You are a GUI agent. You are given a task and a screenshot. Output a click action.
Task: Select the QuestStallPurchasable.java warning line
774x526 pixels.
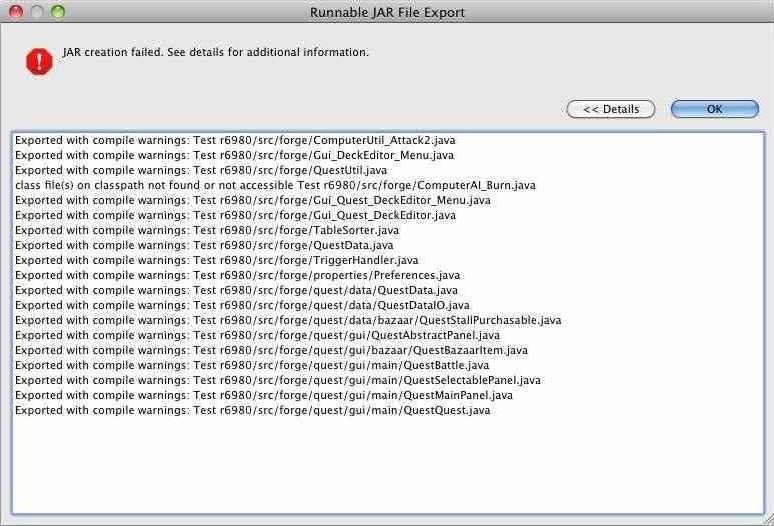(288, 320)
